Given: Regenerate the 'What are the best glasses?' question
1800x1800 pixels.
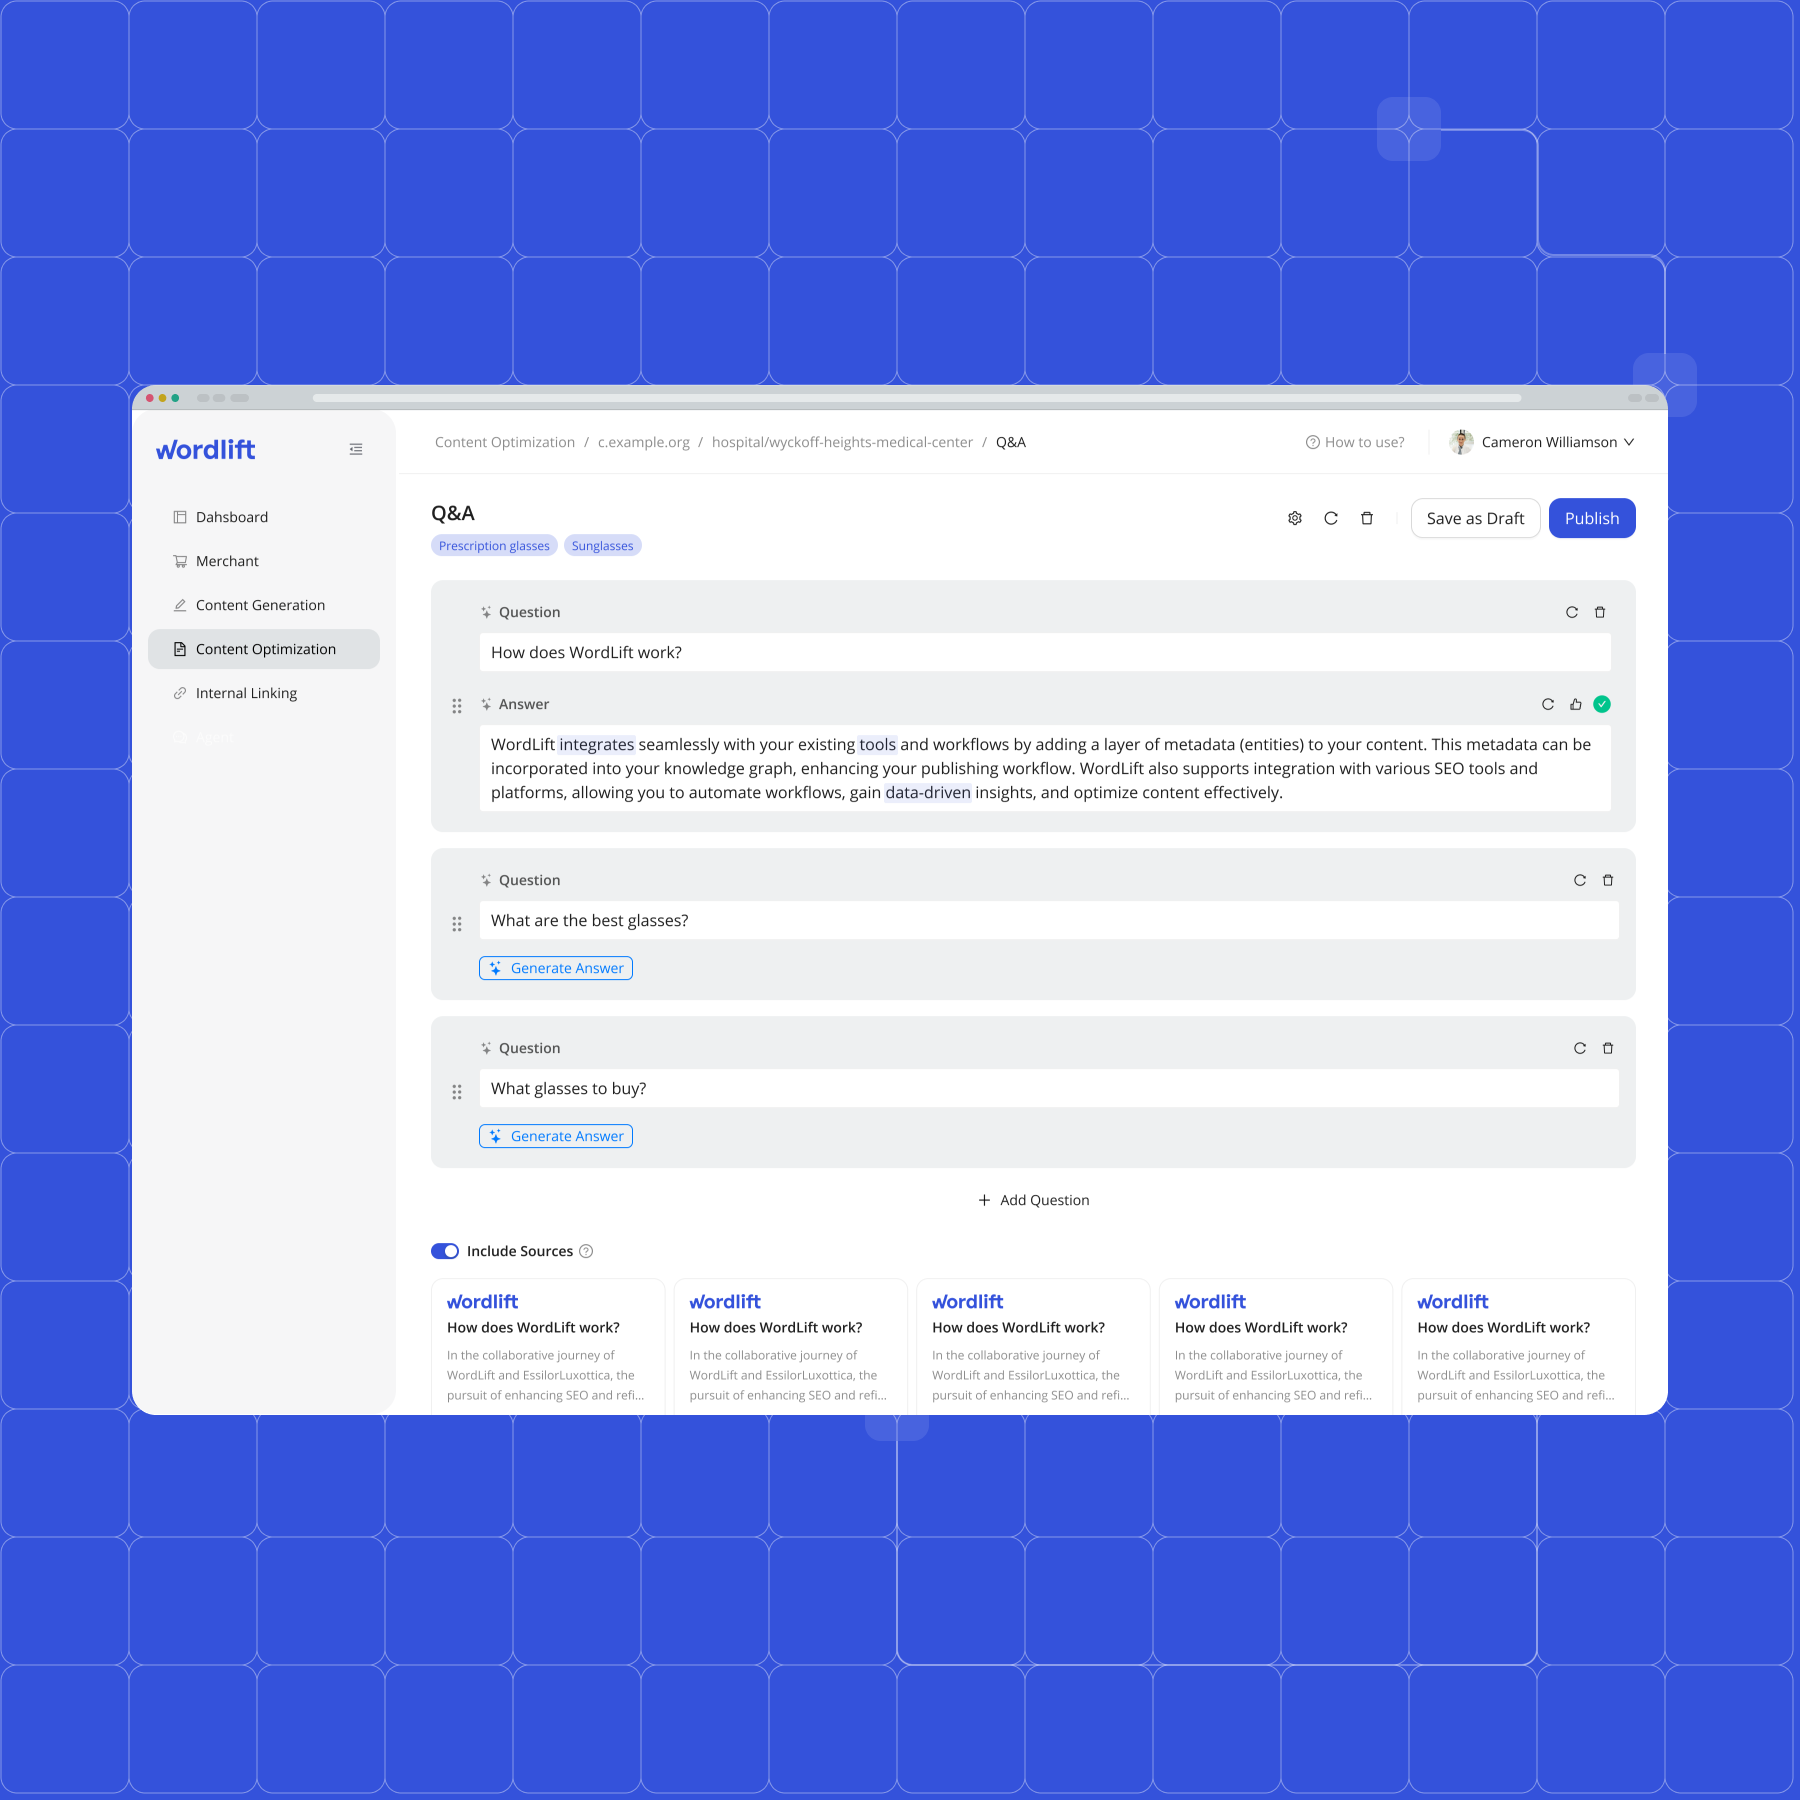Looking at the screenshot, I should pos(1579,880).
